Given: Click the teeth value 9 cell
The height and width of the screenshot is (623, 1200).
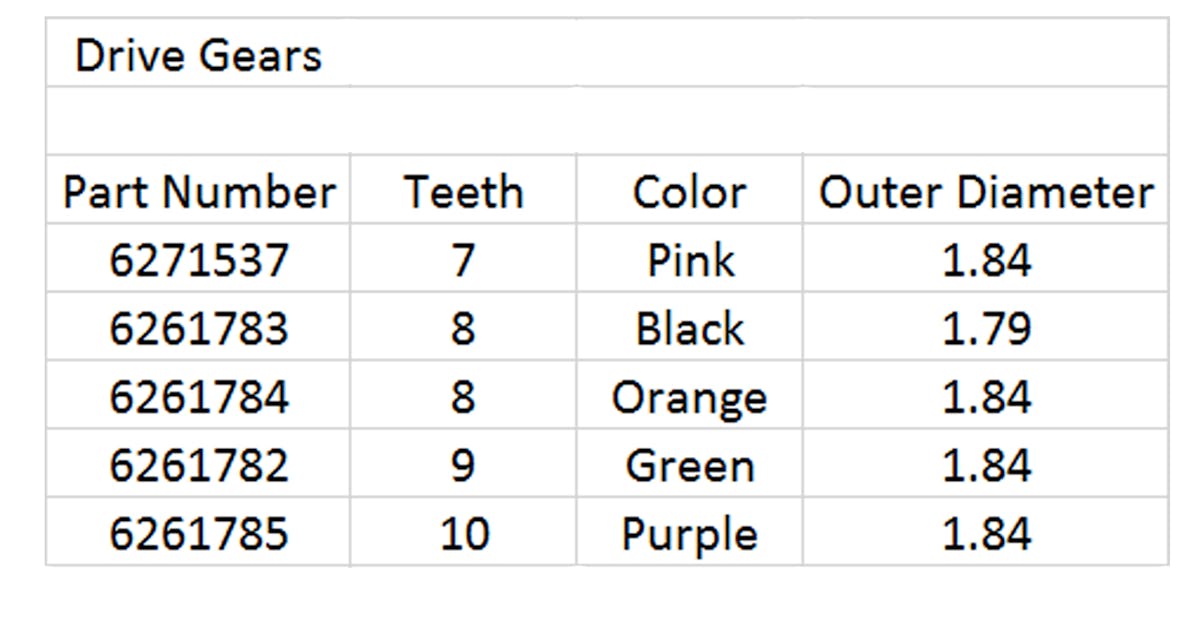Looking at the screenshot, I should [x=463, y=465].
